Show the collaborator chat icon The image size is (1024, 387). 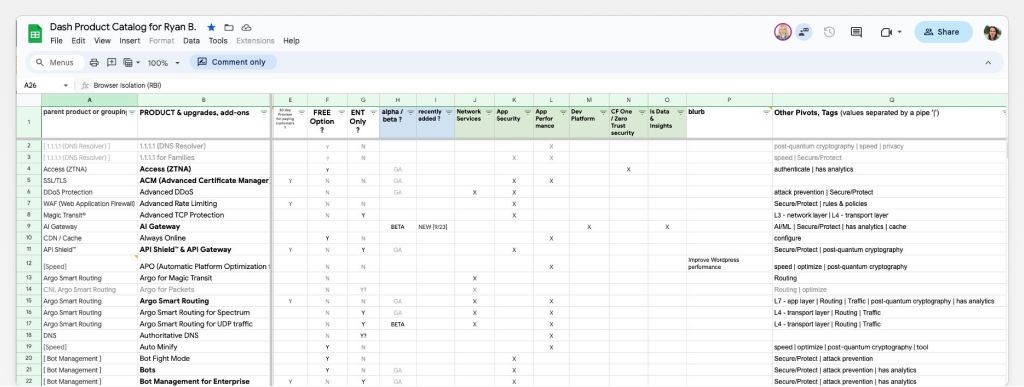(803, 32)
